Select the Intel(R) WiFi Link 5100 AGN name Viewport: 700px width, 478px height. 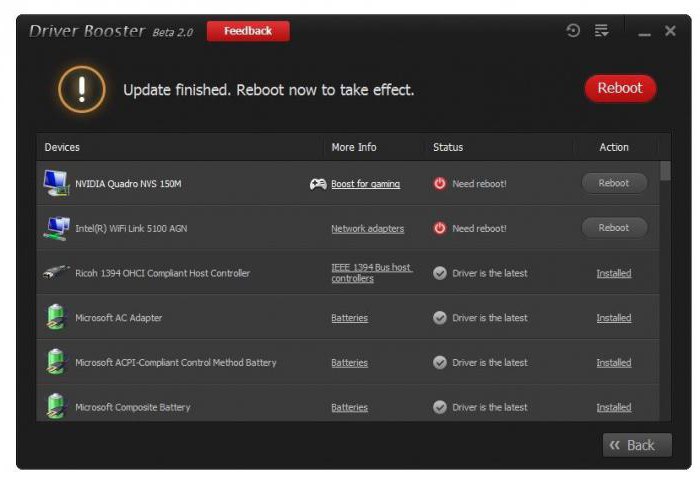[x=131, y=229]
